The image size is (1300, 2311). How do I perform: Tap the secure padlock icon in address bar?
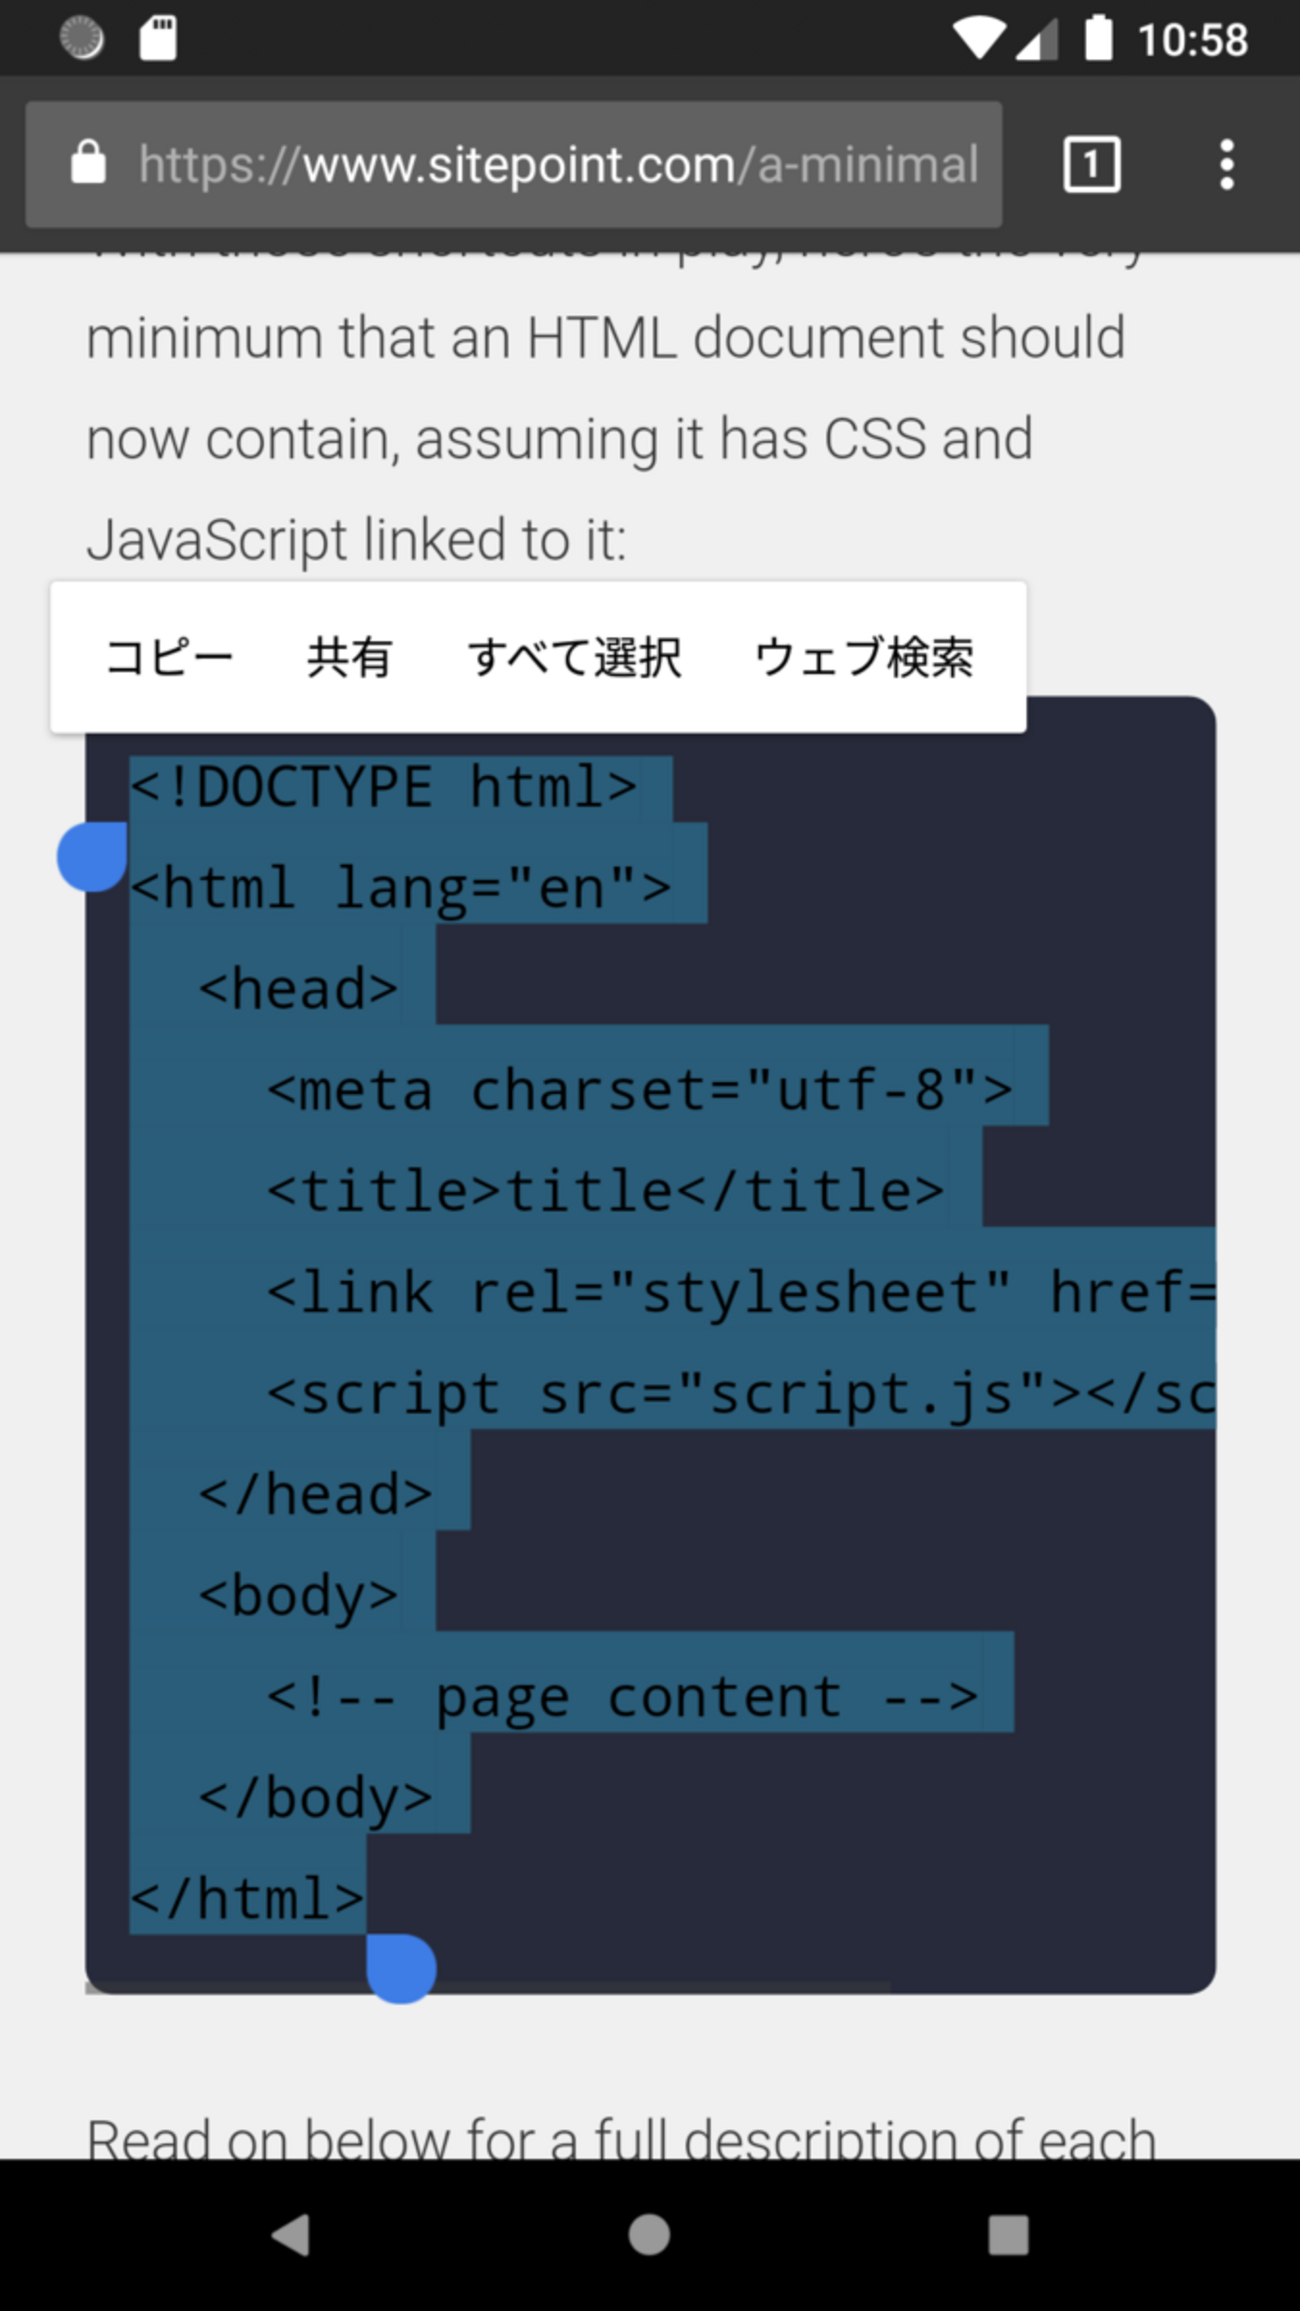(88, 162)
